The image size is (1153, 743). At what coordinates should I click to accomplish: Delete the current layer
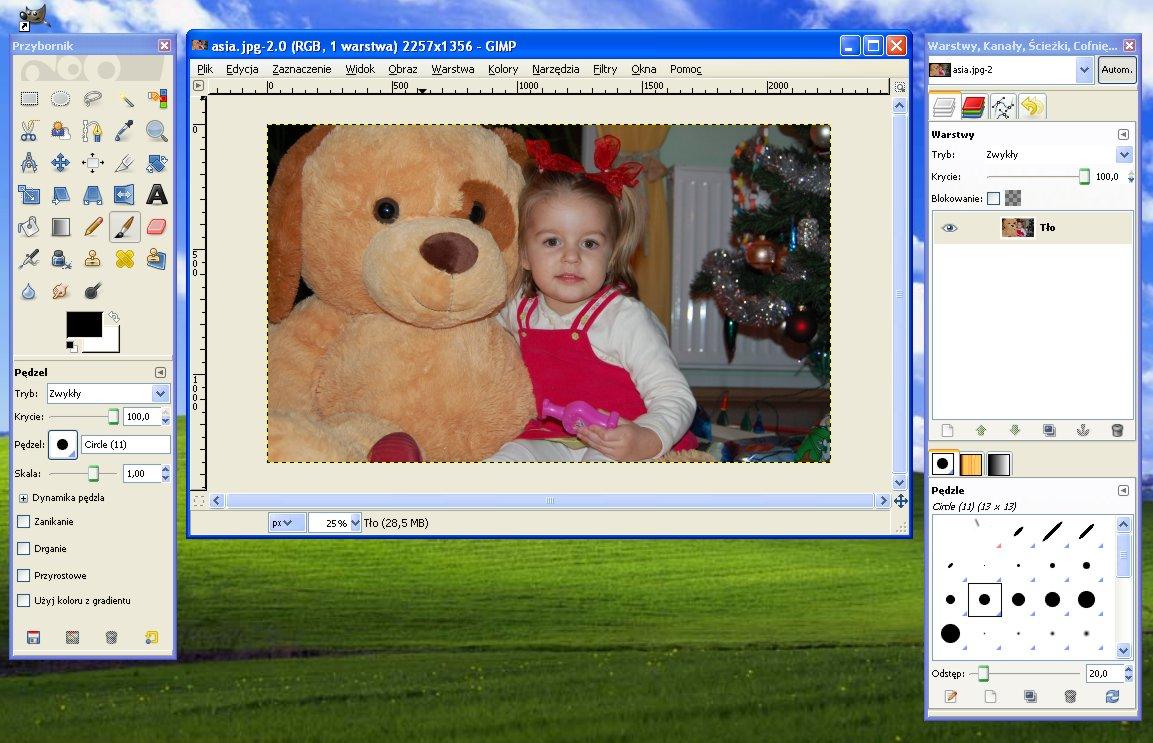pyautogui.click(x=1117, y=430)
